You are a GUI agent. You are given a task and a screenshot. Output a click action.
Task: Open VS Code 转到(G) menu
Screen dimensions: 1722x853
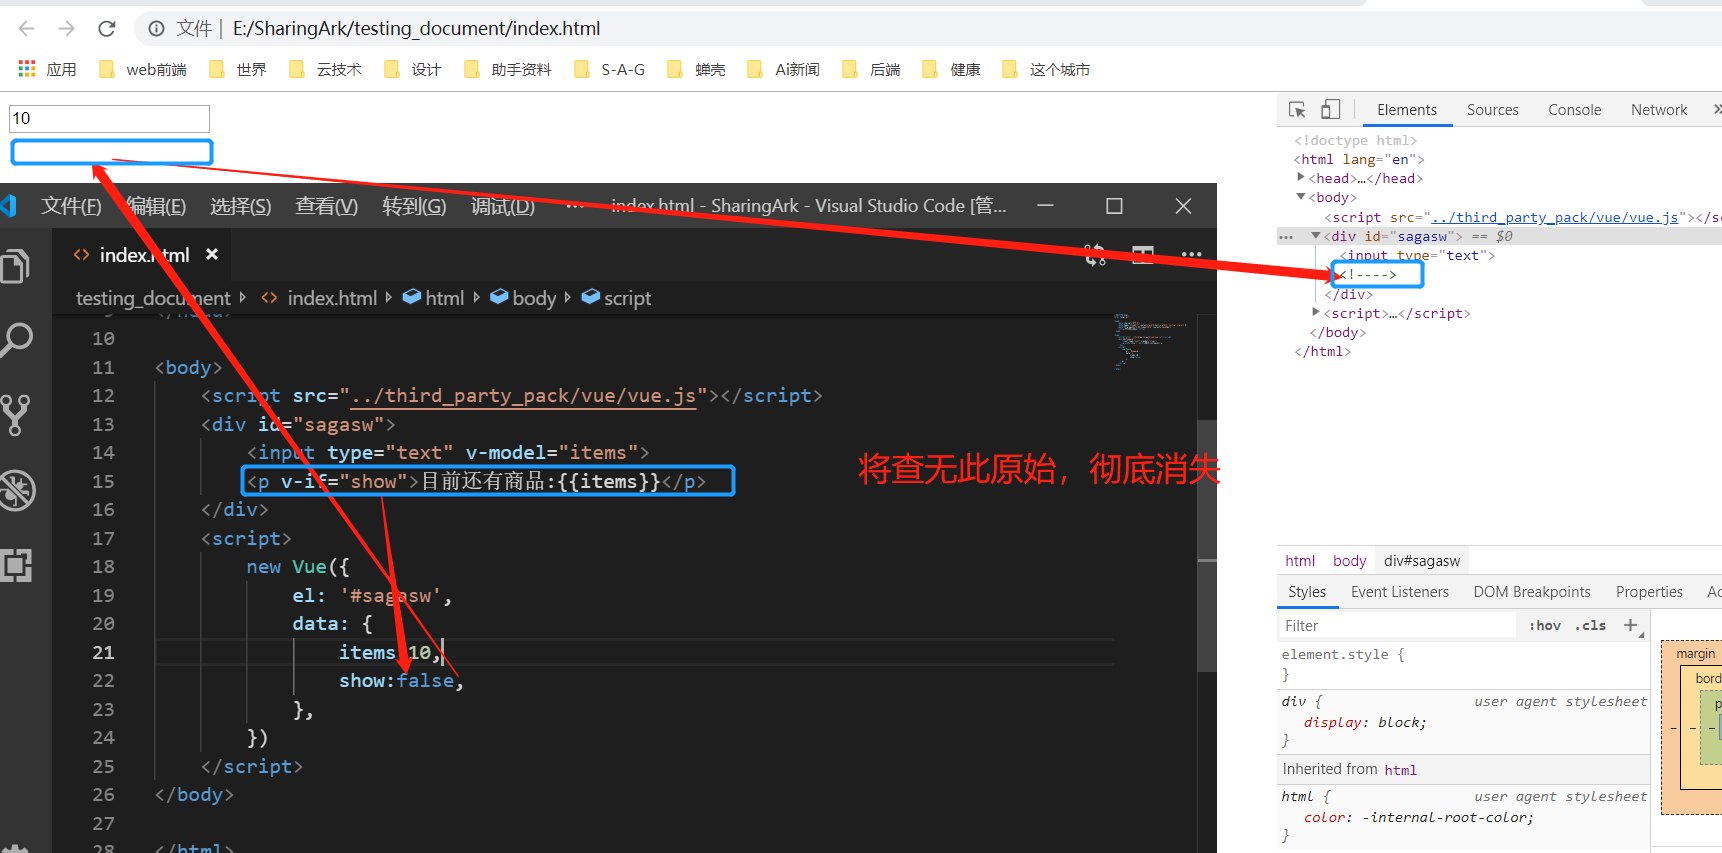click(x=414, y=206)
